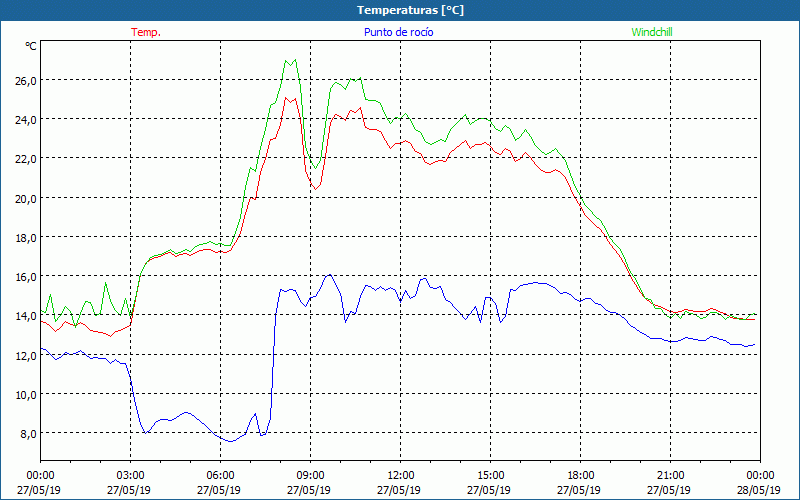Viewport: 800px width, 500px height.
Task: Click the 03:00 time axis label
Action: [130, 476]
